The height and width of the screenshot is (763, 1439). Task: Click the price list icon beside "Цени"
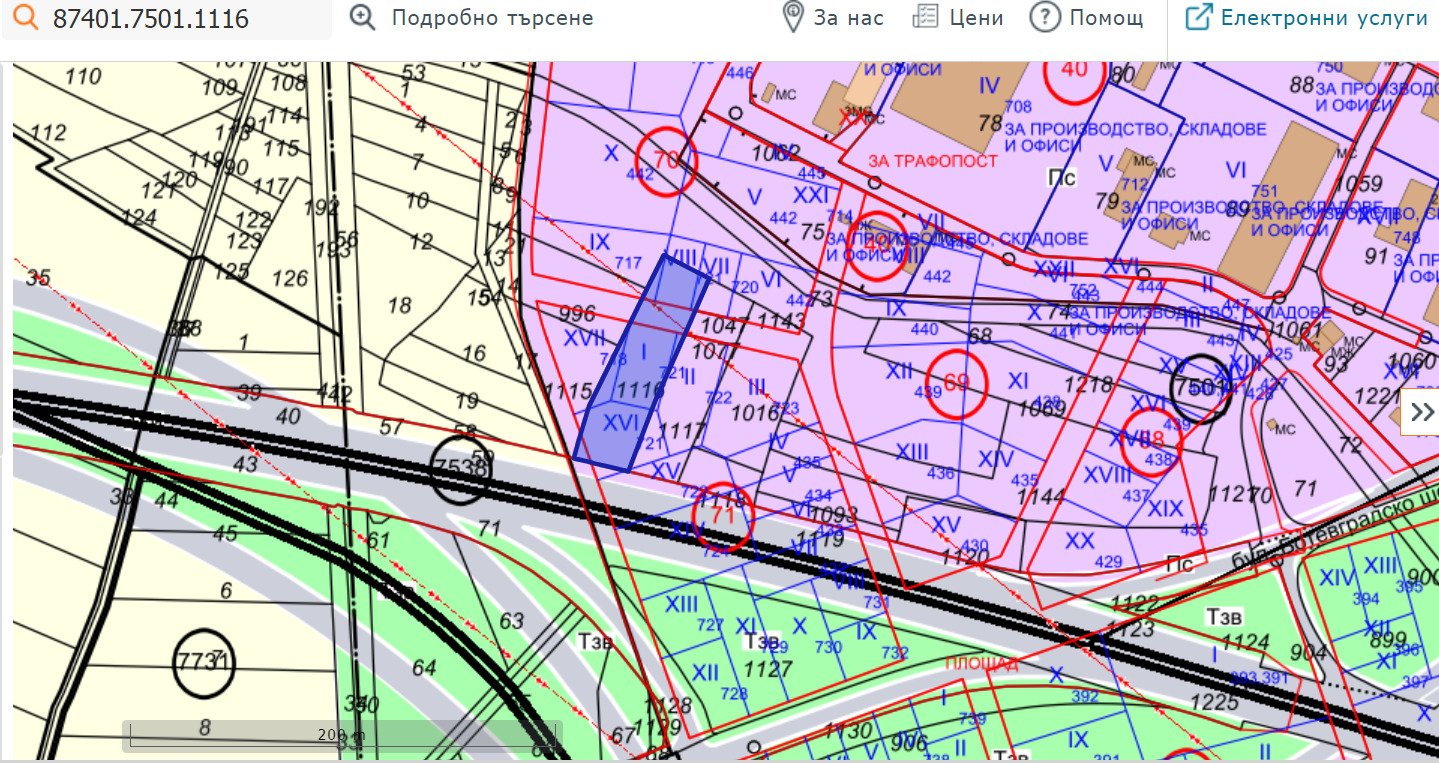coord(926,17)
